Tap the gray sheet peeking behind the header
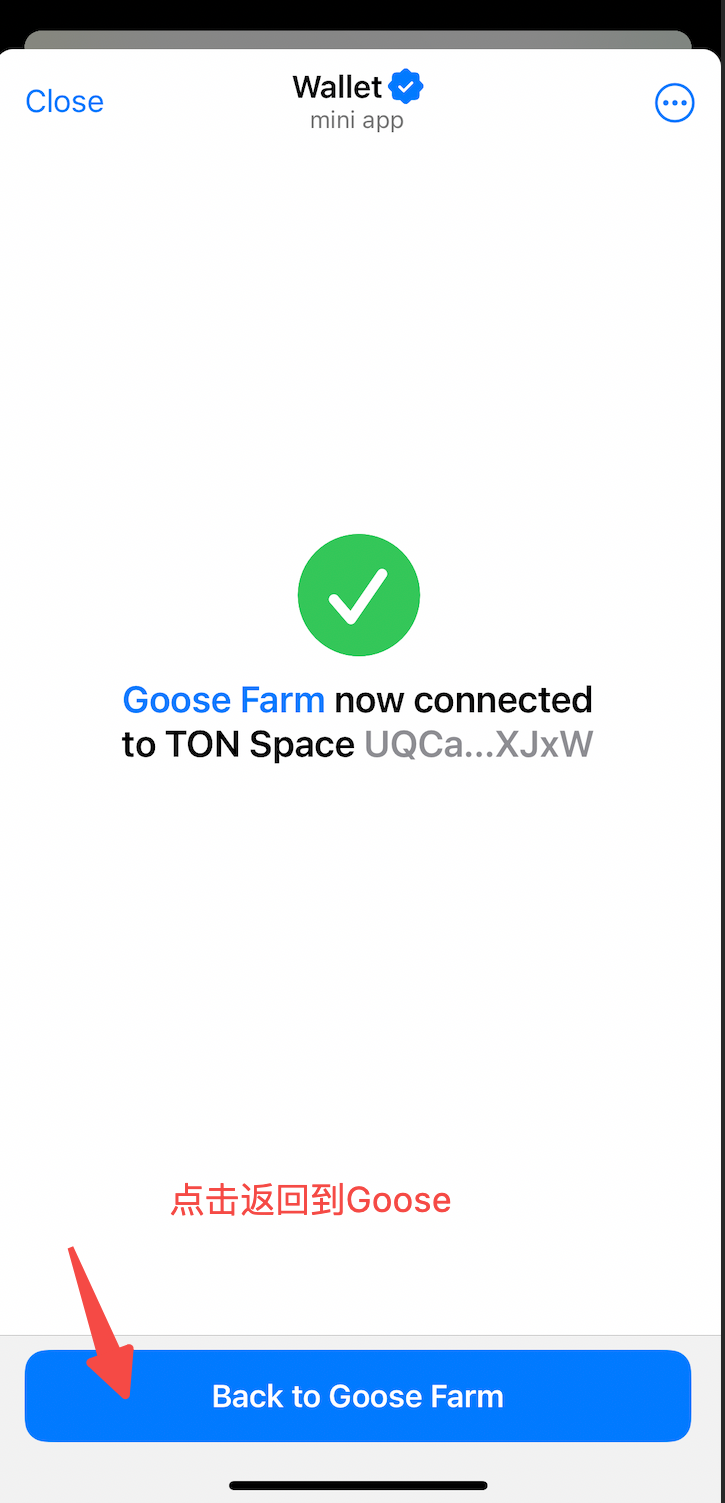This screenshot has height=1503, width=725. [358, 39]
